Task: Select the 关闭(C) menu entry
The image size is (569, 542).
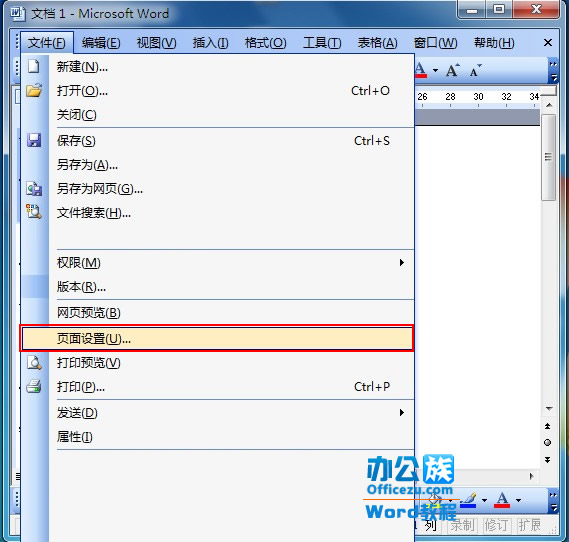Action: point(218,115)
